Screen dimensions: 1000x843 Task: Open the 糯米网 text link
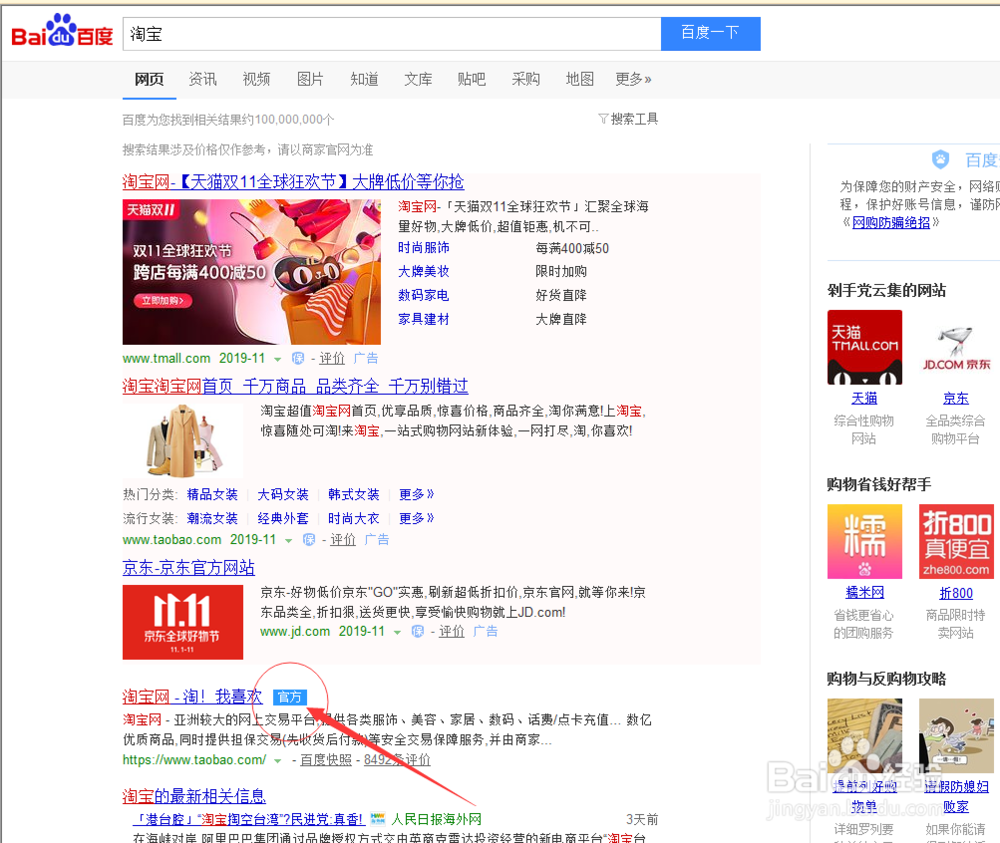(865, 592)
